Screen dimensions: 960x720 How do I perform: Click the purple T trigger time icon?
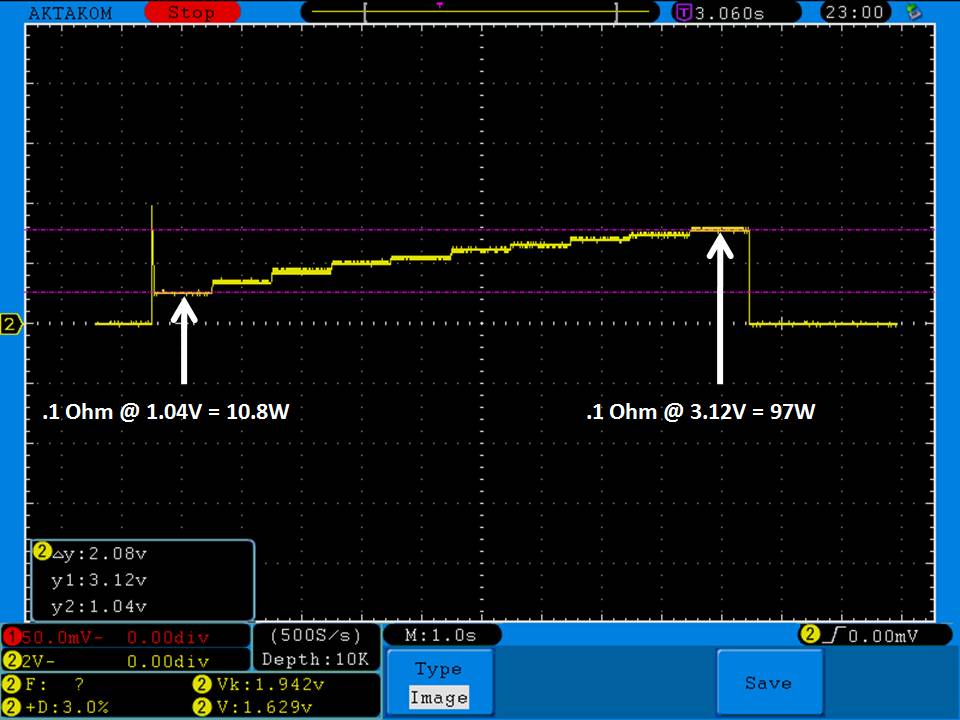[684, 12]
